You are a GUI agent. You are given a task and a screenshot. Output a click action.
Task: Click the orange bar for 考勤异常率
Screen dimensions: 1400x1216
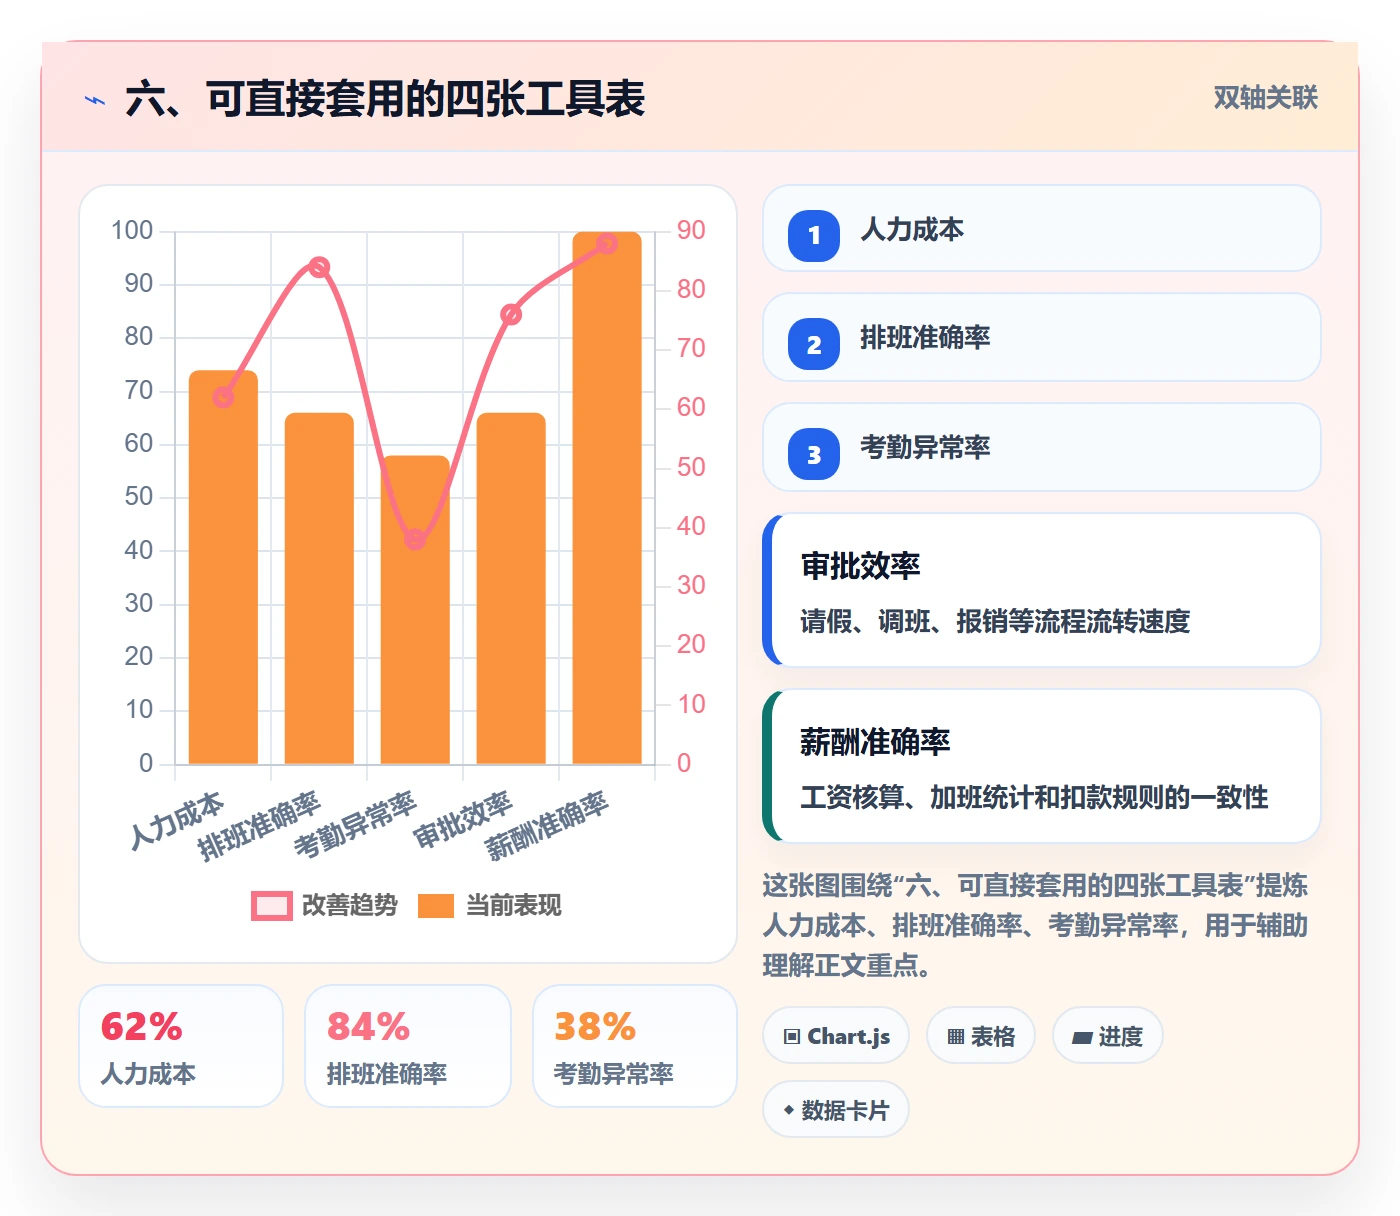coord(415,610)
